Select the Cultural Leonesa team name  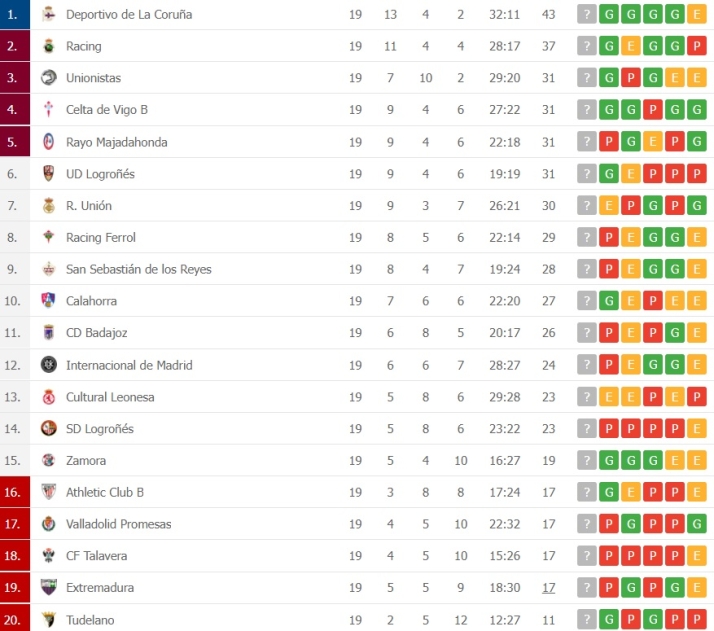pyautogui.click(x=110, y=397)
